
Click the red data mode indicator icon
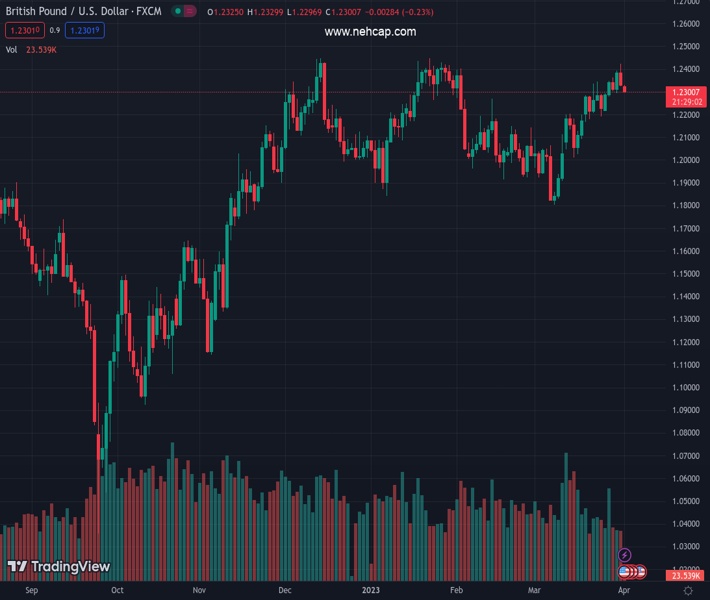click(x=189, y=11)
